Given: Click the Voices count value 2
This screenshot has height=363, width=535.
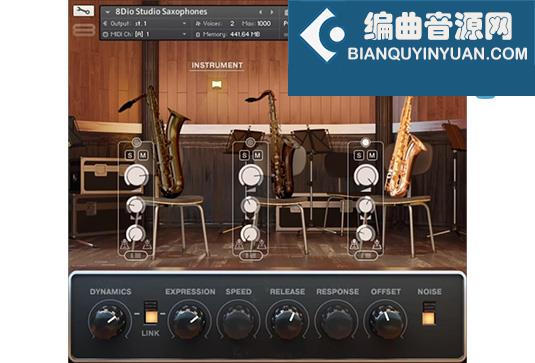Looking at the screenshot, I should pyautogui.click(x=232, y=24).
